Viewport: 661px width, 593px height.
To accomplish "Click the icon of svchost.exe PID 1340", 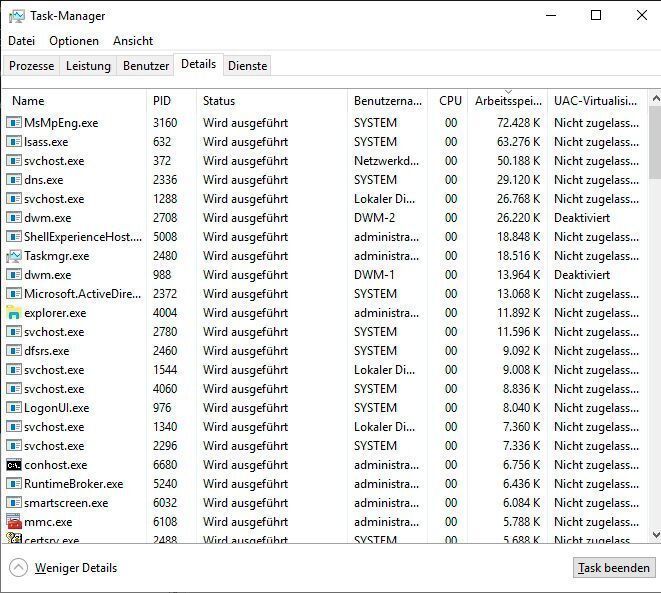I will (x=13, y=427).
